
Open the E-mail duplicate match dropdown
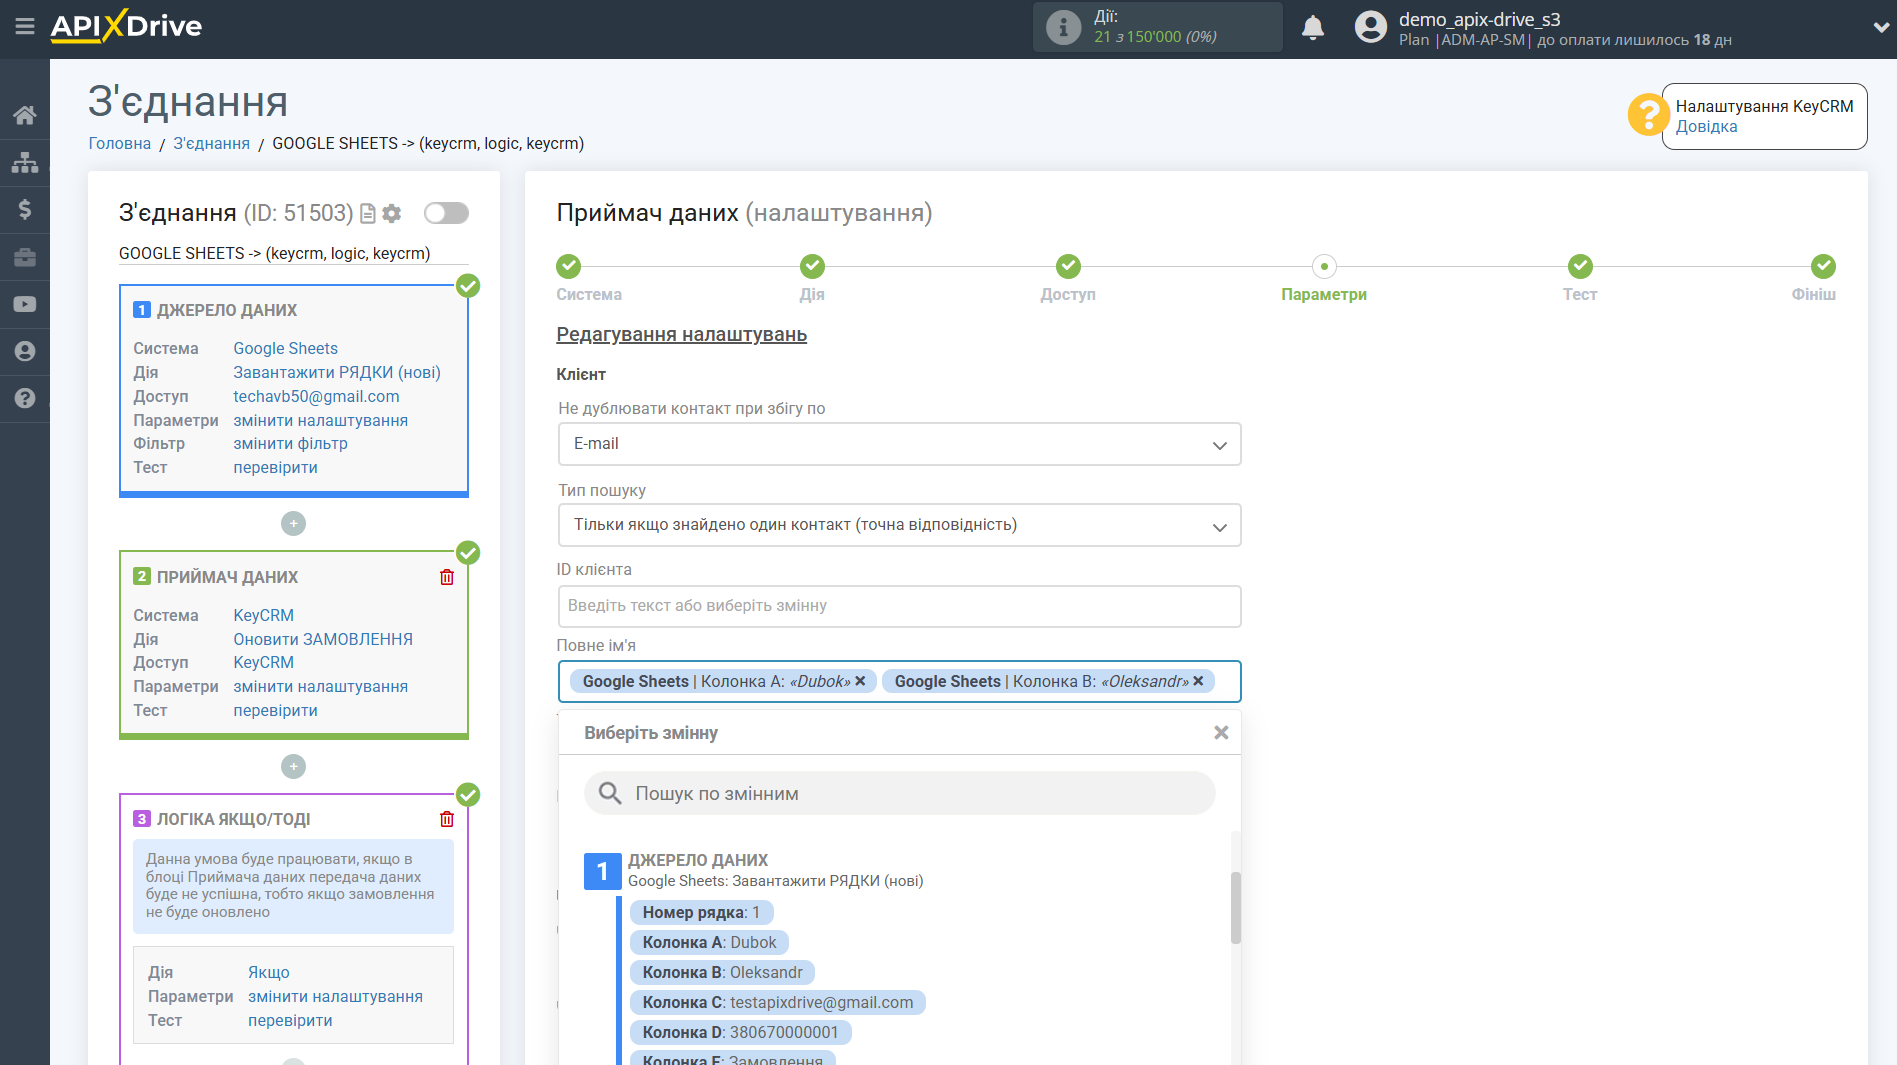tap(899, 444)
